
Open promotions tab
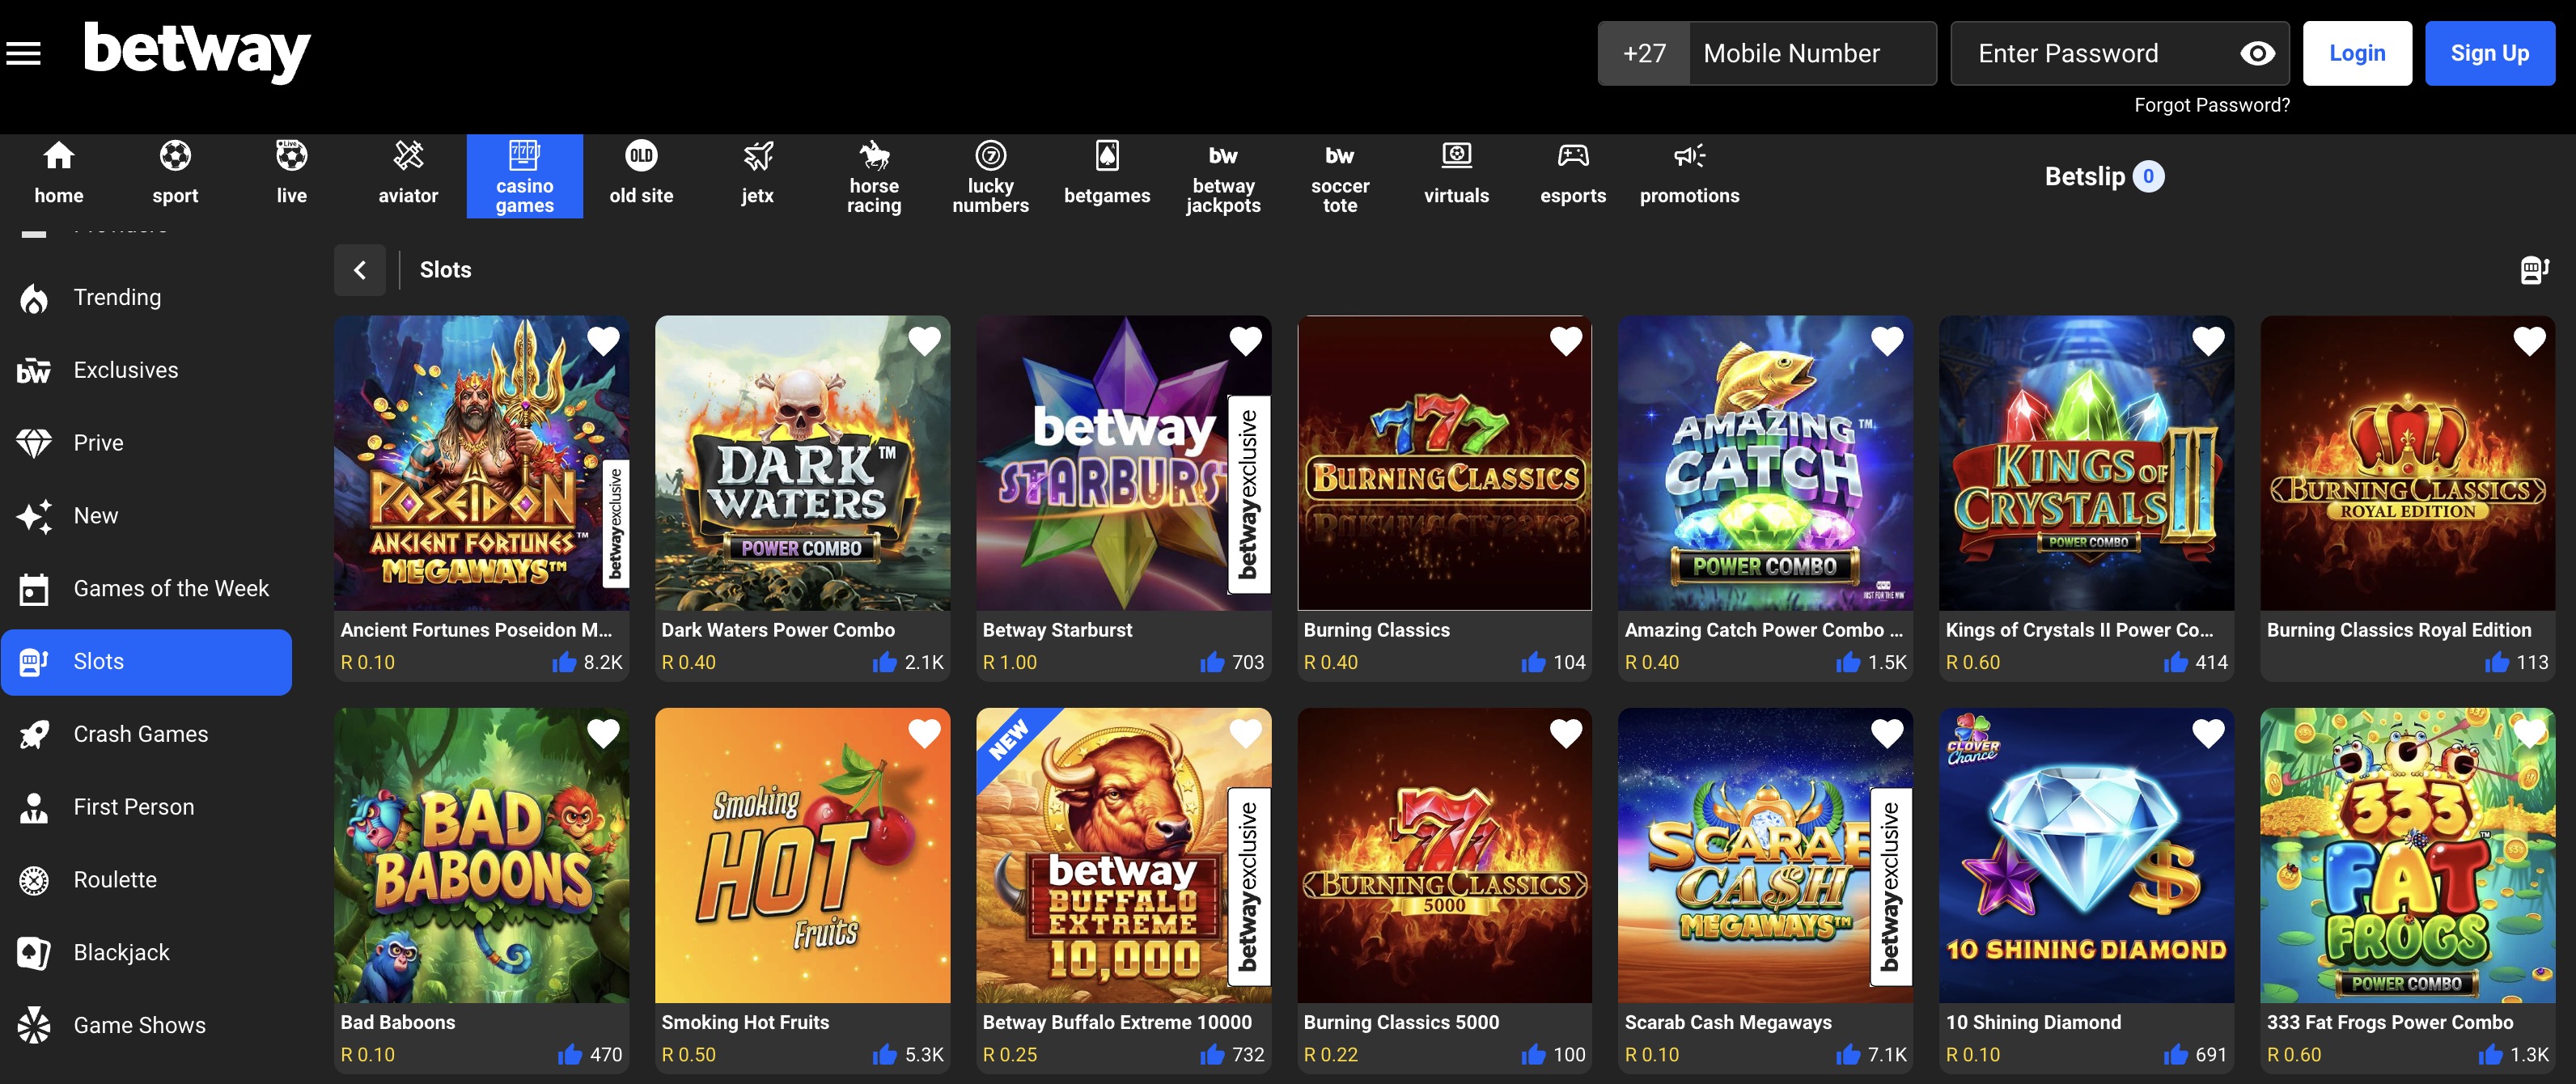pyautogui.click(x=1690, y=175)
